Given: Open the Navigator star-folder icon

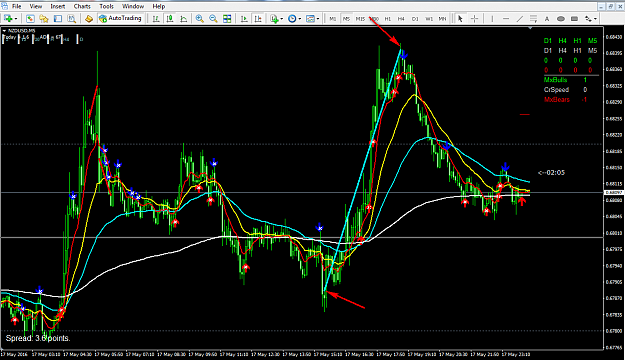Looking at the screenshot, I should (44, 18).
